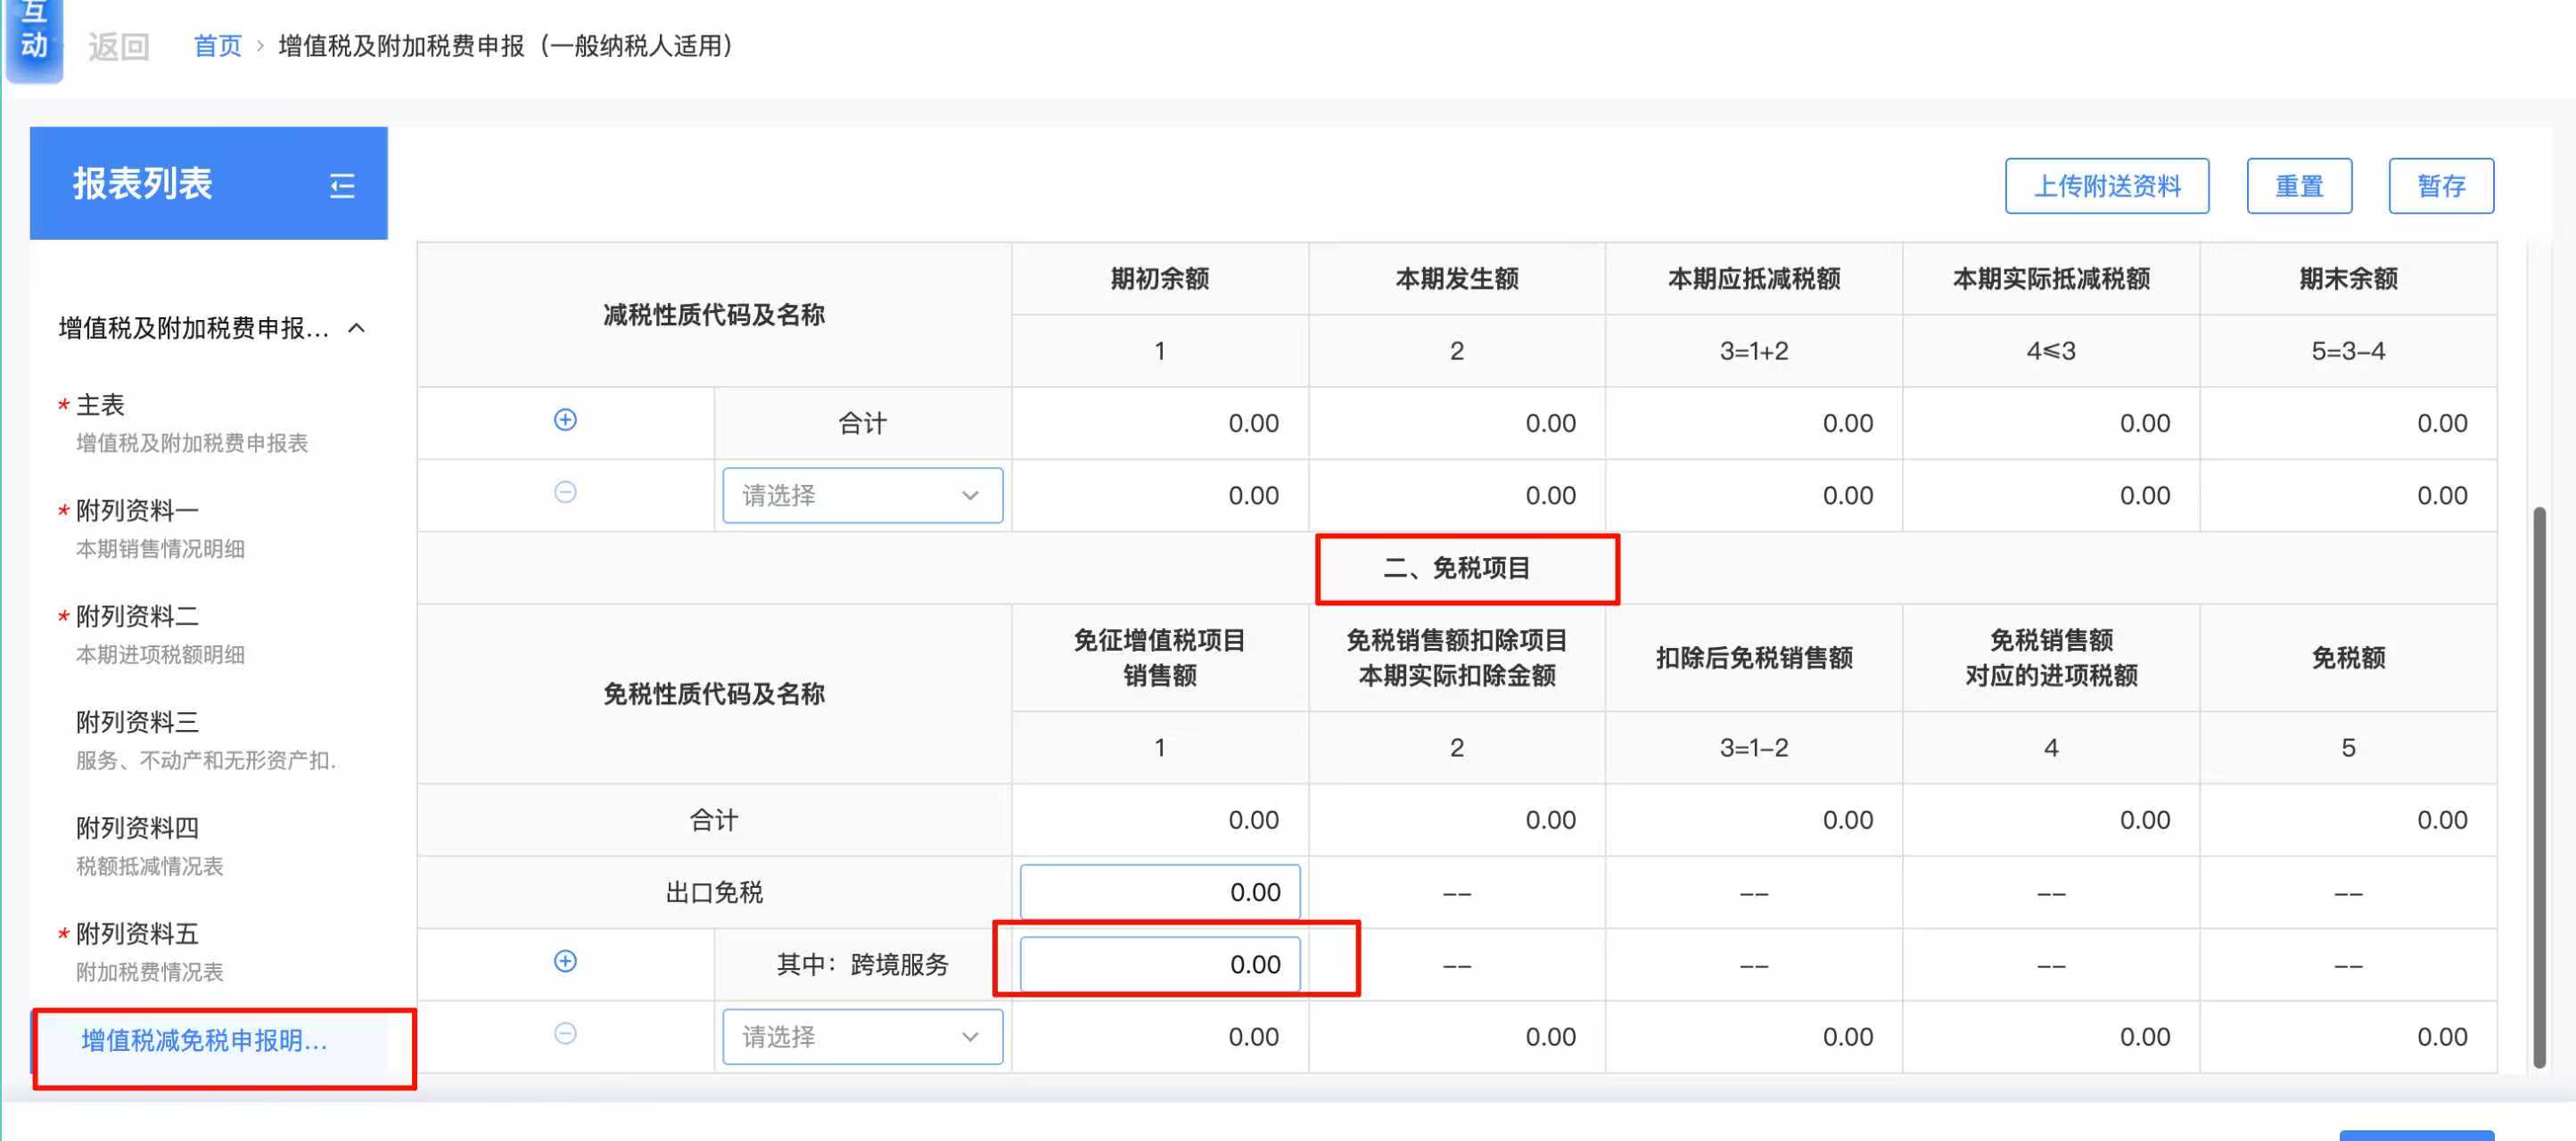Open the 减税性质 请选择 dropdown

coord(862,495)
